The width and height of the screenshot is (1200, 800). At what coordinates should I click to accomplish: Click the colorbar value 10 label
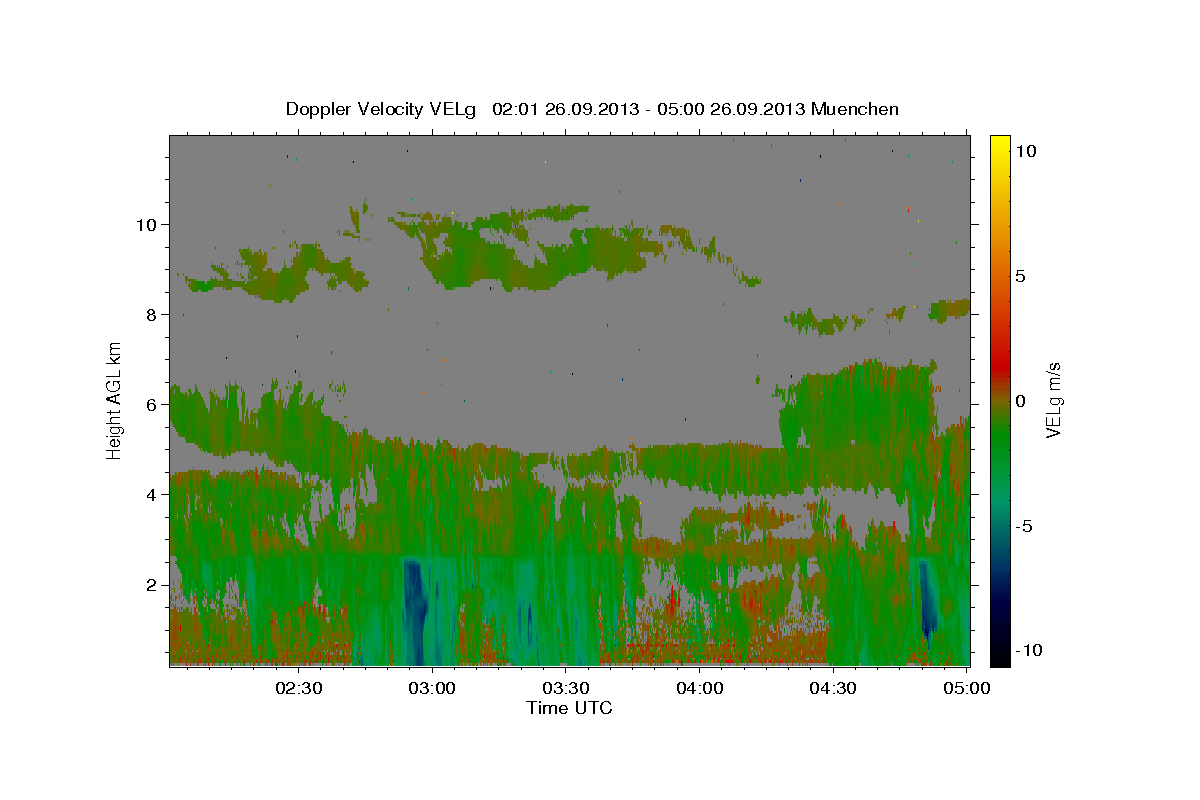tap(1025, 151)
